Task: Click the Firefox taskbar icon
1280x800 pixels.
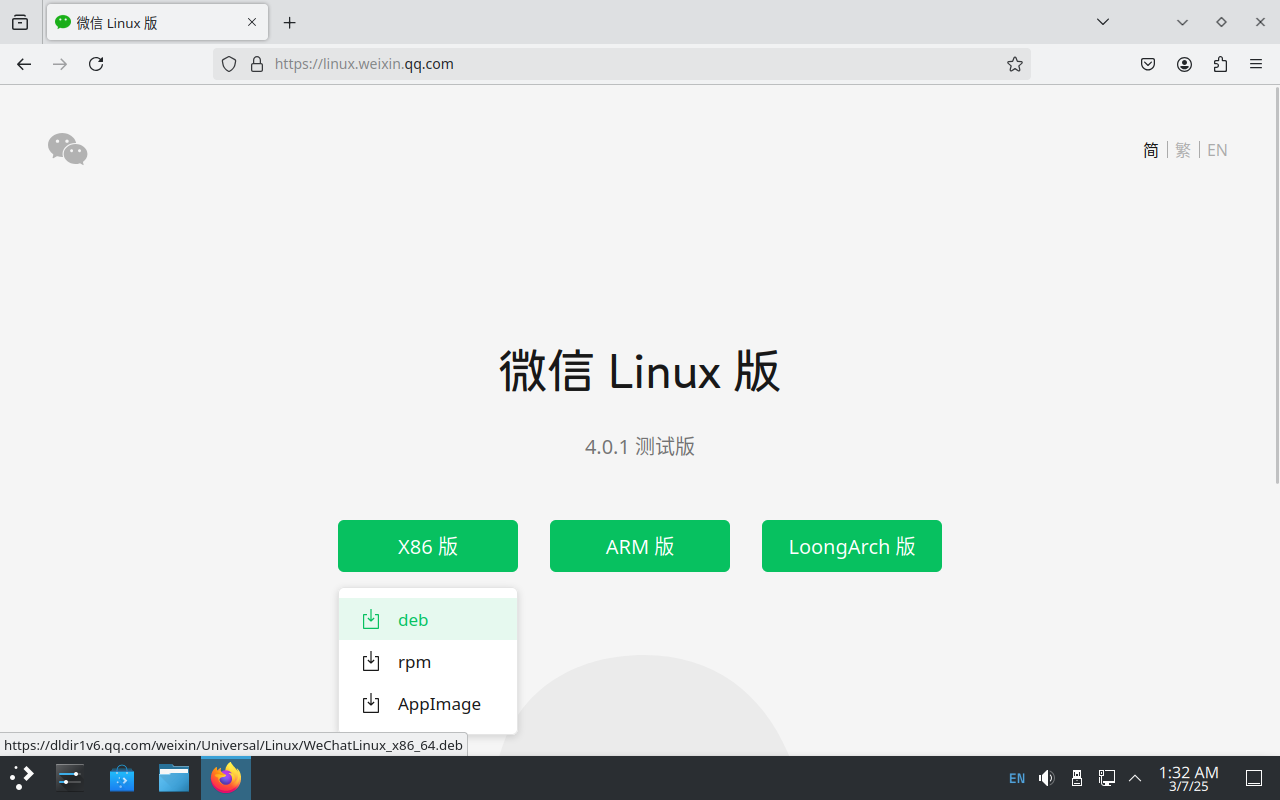Action: (x=226, y=778)
